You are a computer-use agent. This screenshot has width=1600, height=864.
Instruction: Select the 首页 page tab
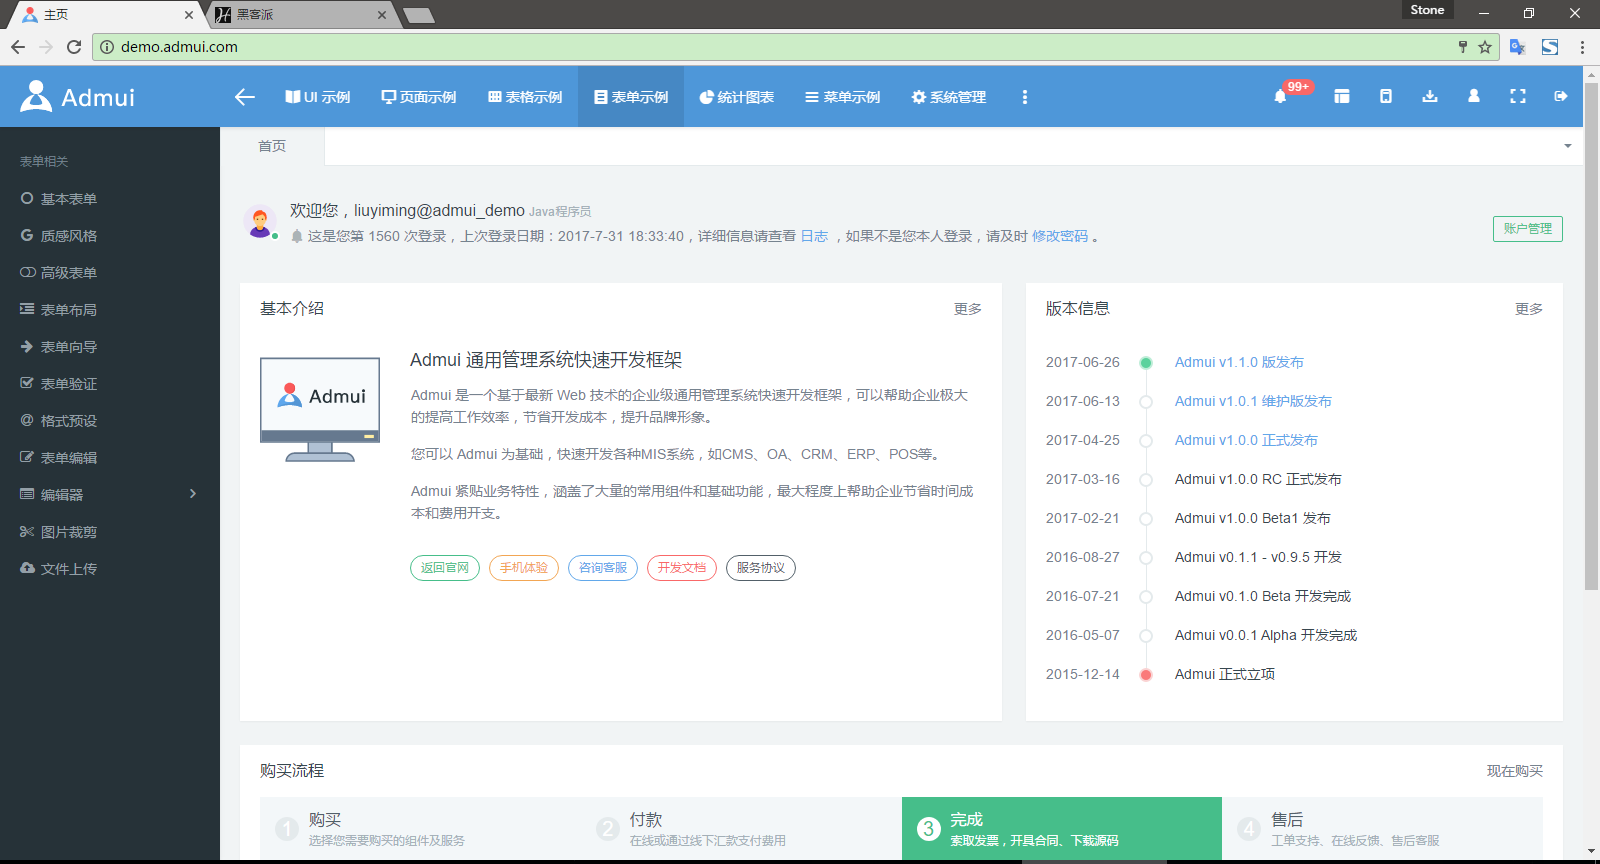(x=272, y=146)
